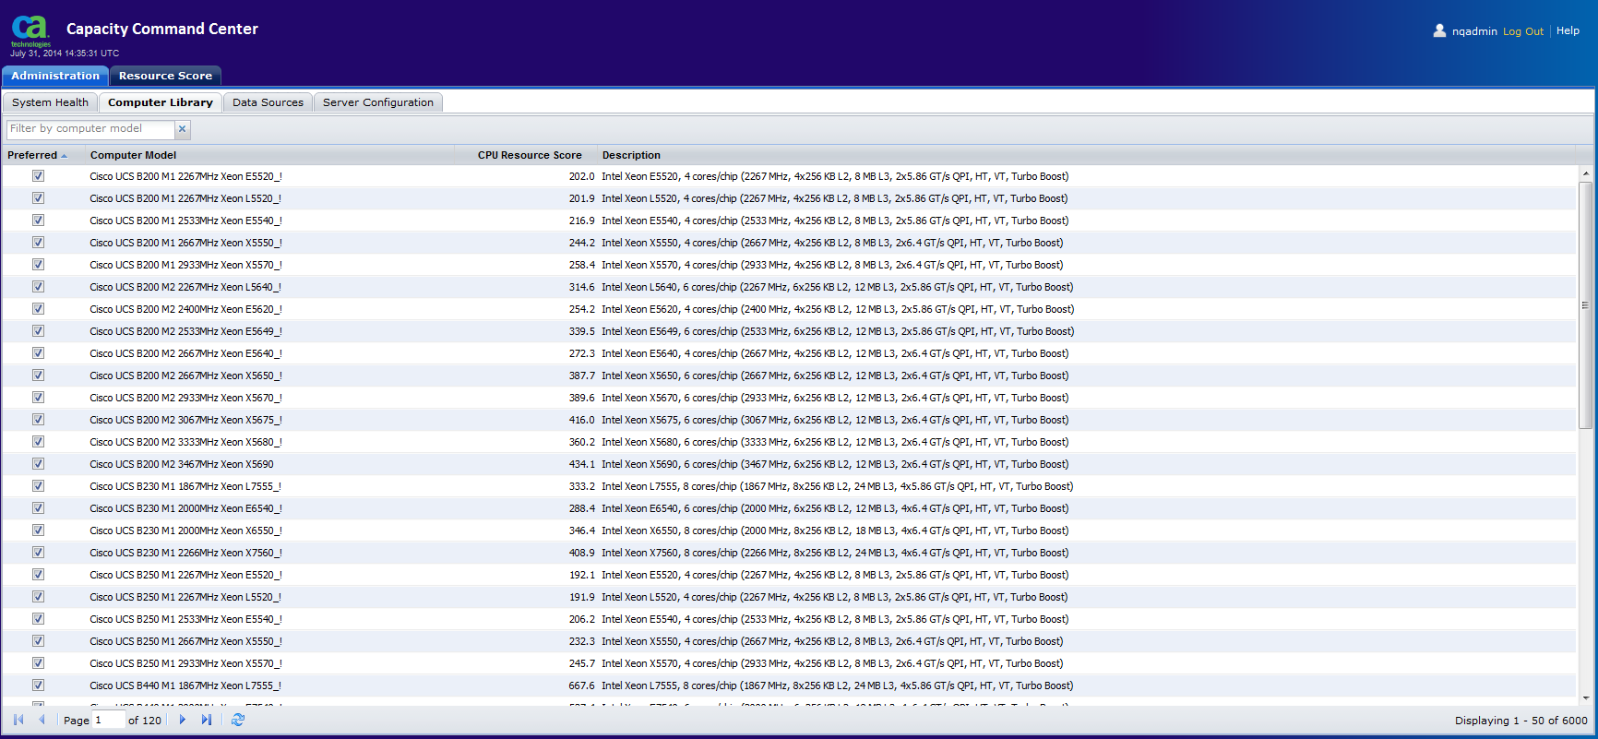Toggle Preferred checkbox for B200 M2 L5640
The height and width of the screenshot is (739, 1598).
(x=38, y=287)
